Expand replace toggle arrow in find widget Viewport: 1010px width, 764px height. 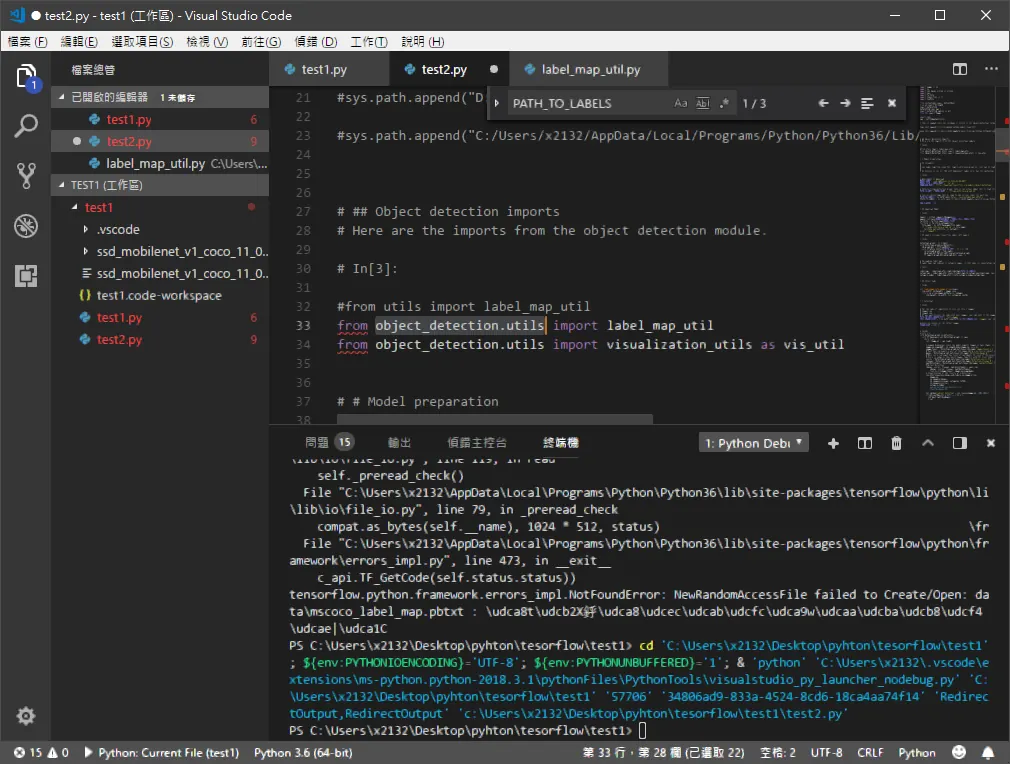point(497,103)
